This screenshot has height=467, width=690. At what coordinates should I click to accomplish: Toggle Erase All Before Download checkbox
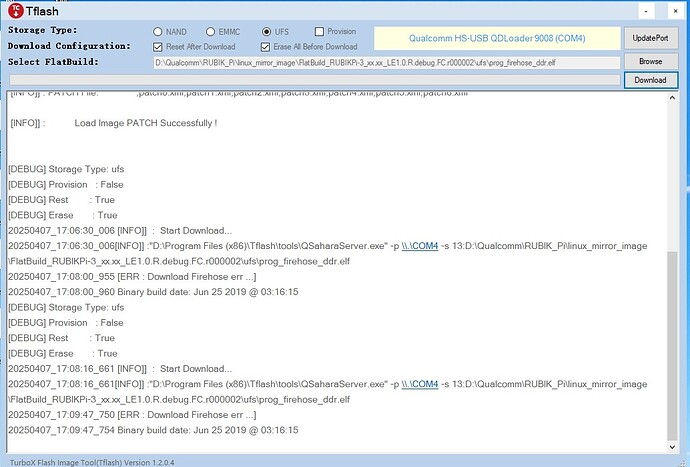tap(266, 46)
